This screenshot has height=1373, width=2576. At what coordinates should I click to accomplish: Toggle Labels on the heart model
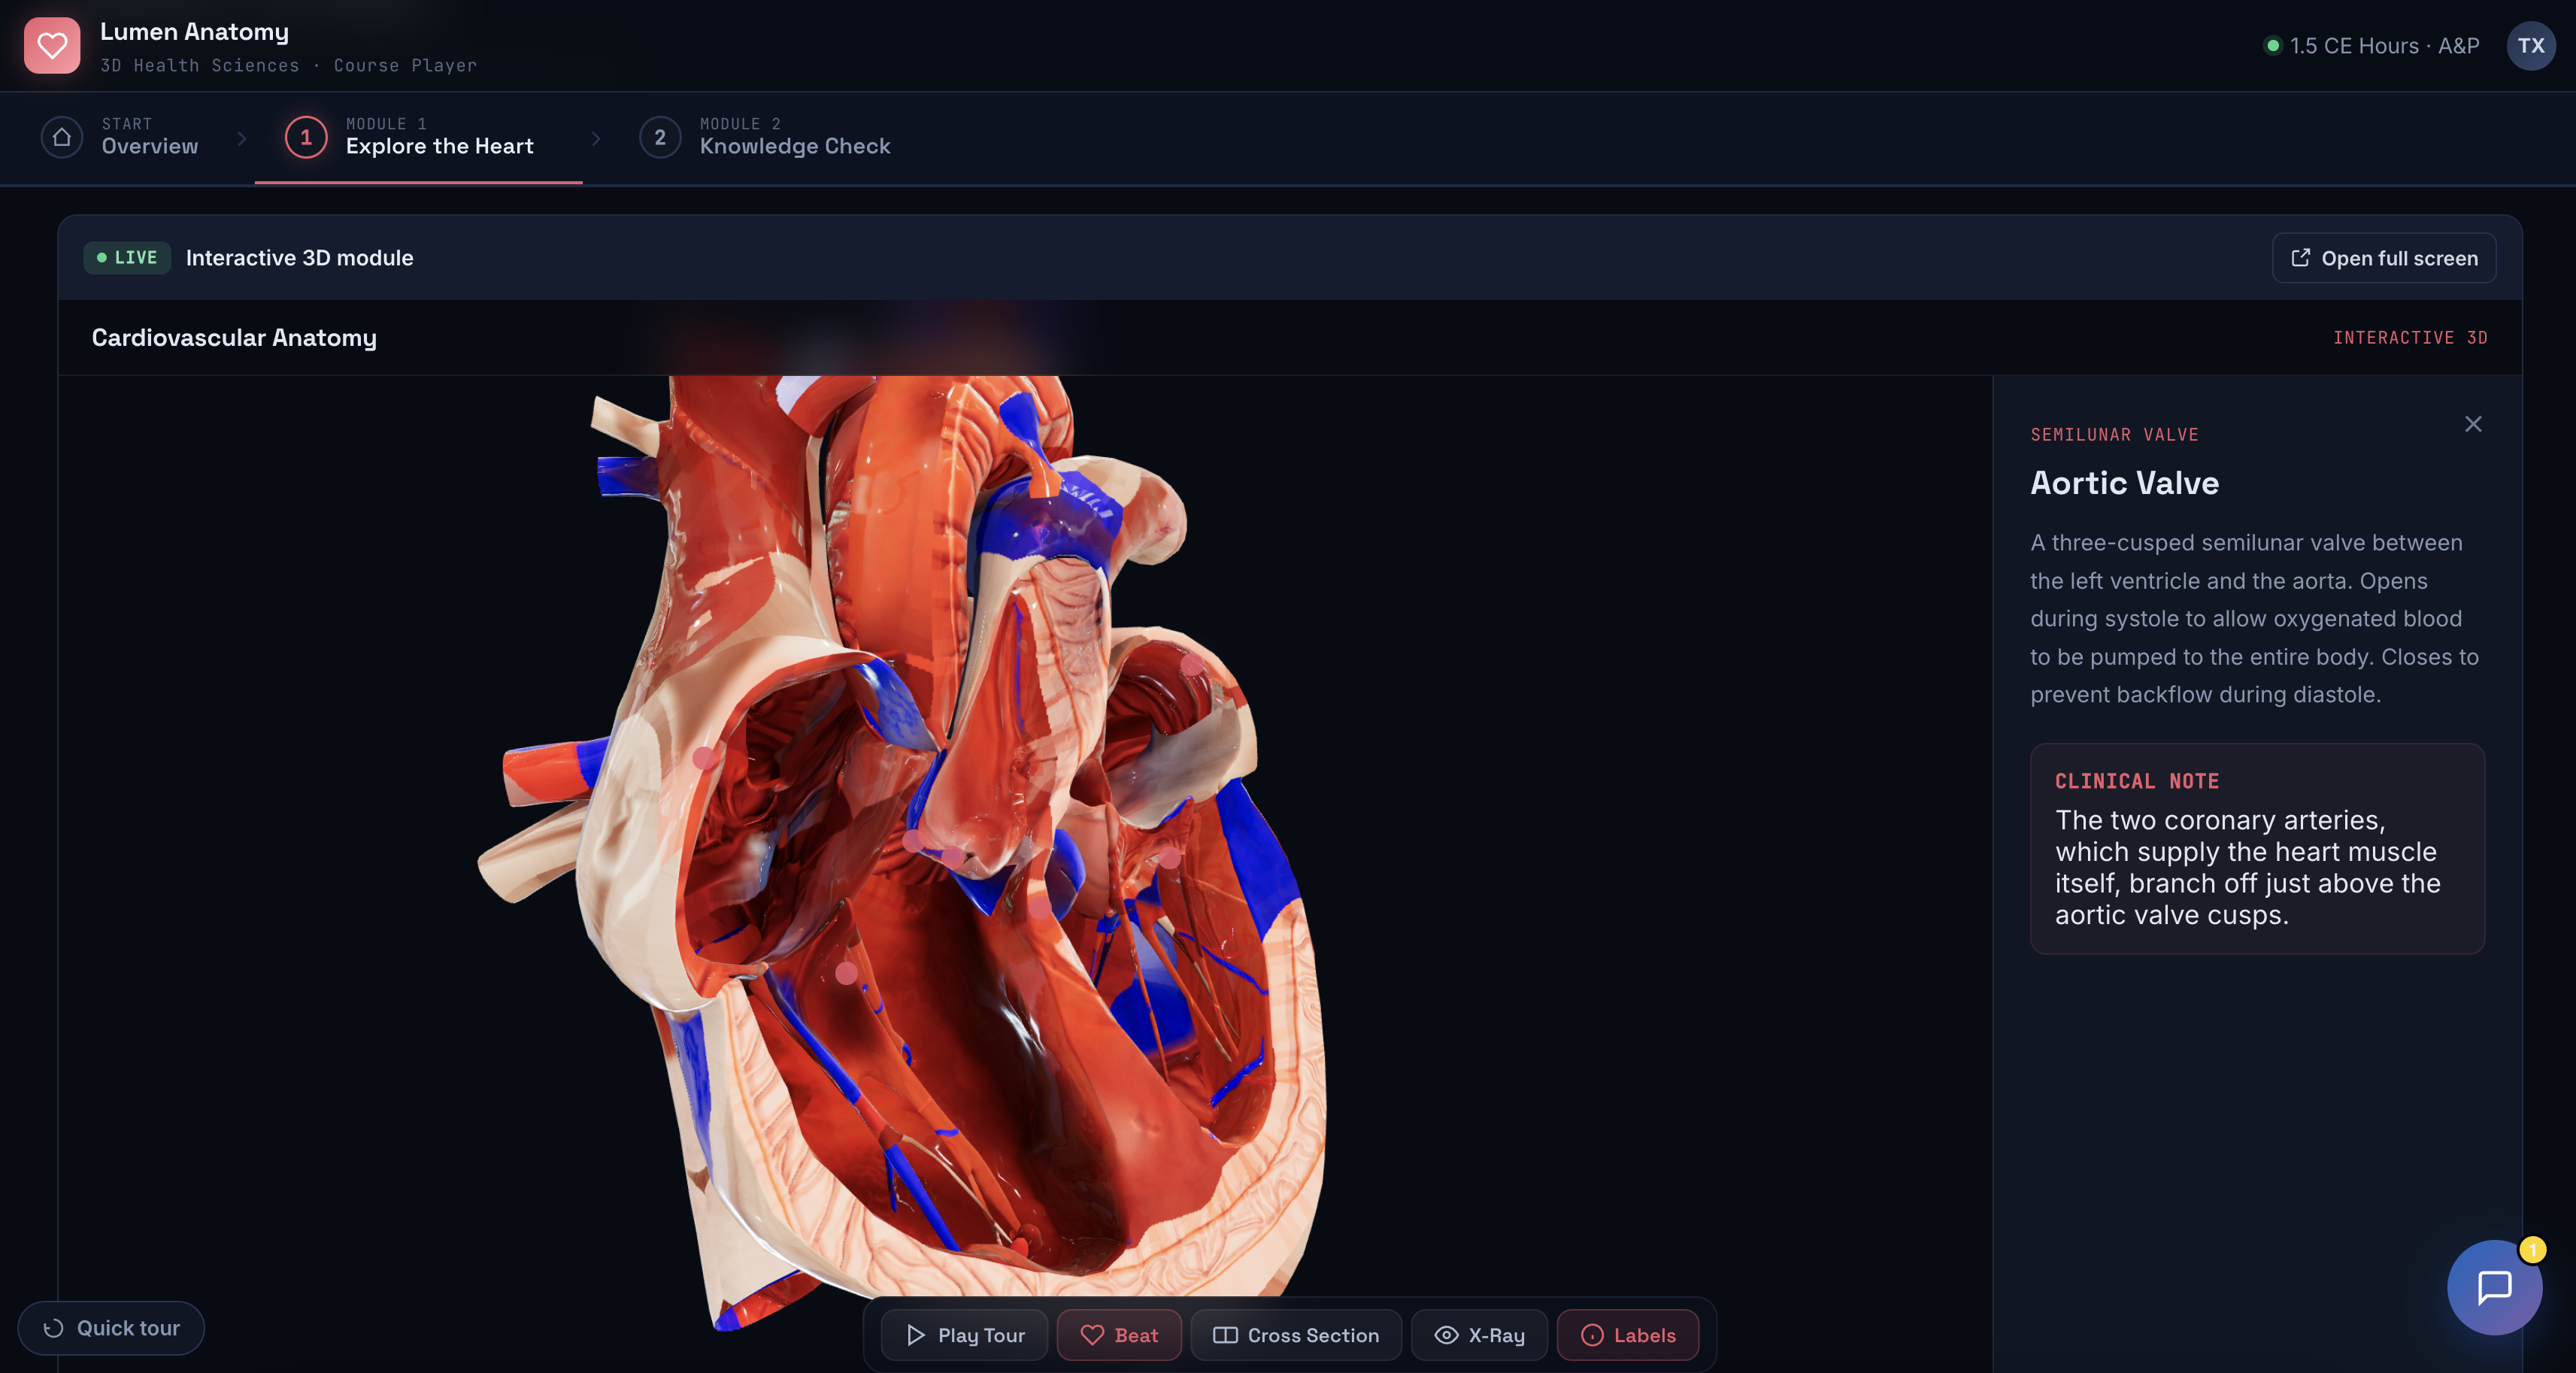point(1628,1335)
